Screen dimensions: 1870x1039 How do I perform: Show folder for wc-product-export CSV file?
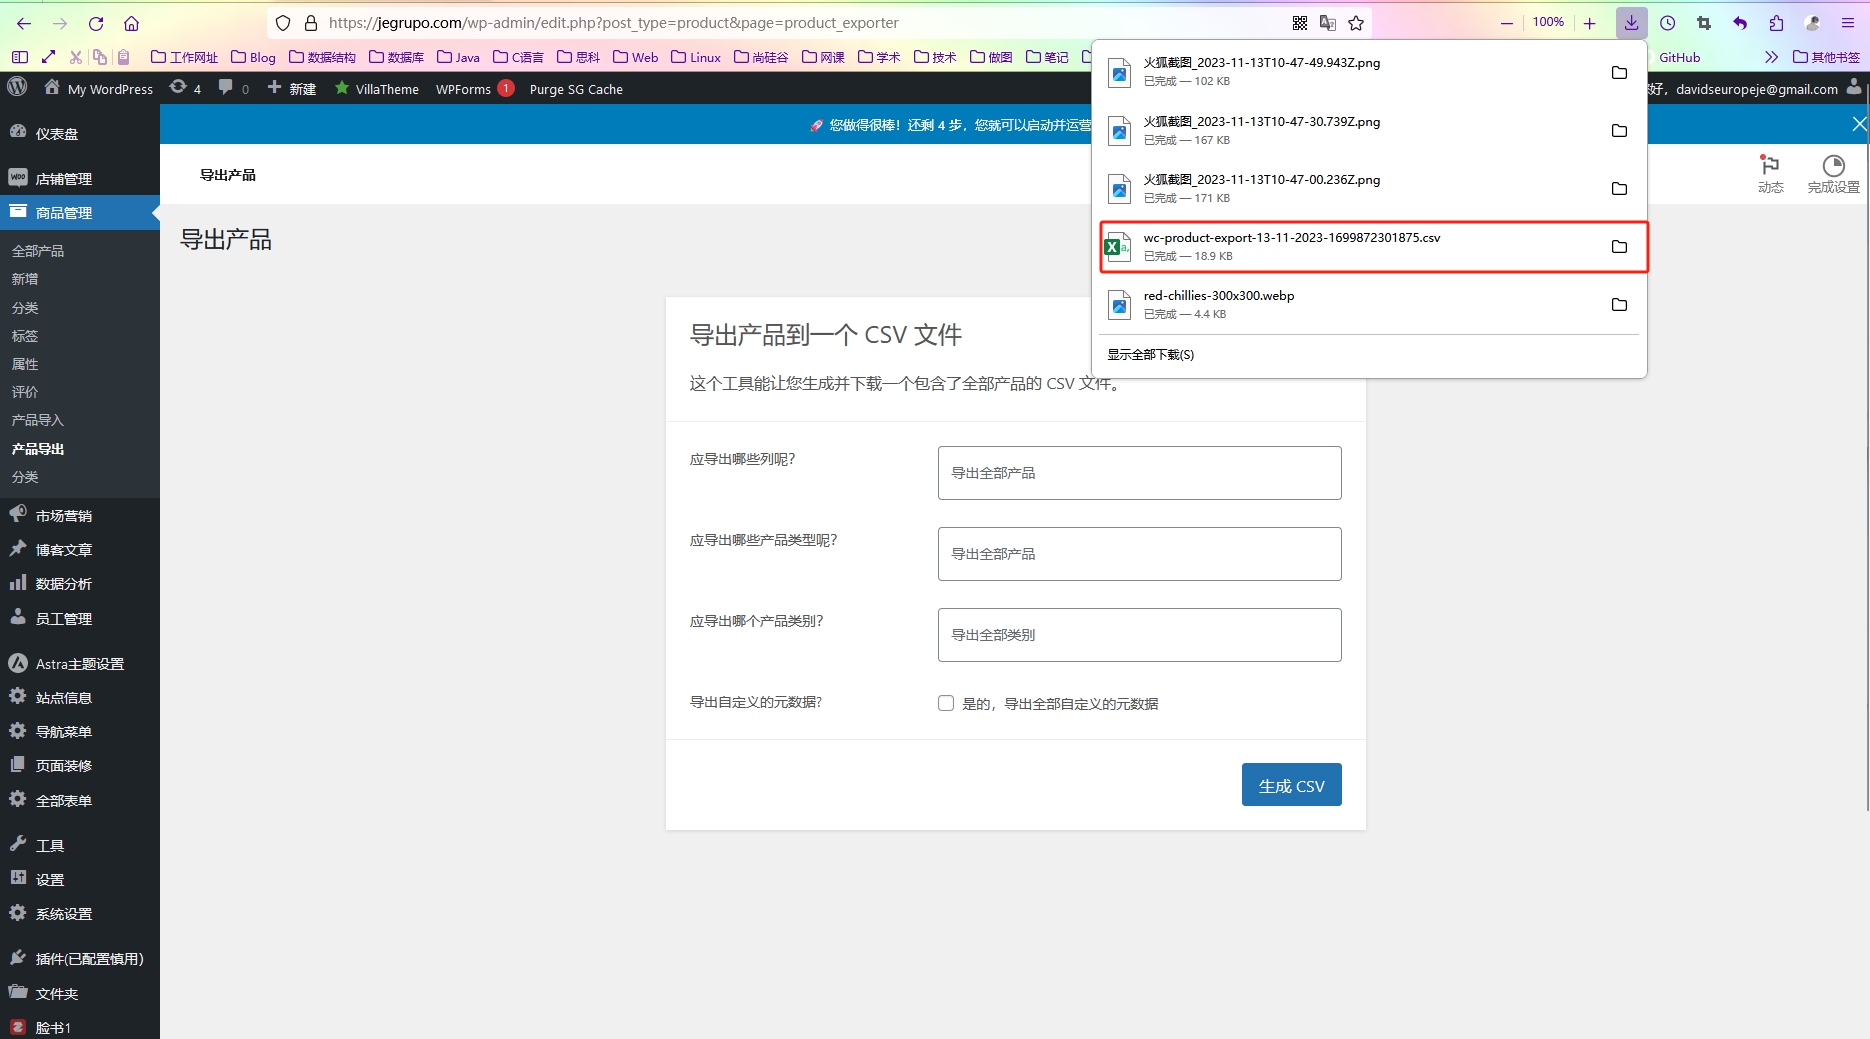(1619, 246)
